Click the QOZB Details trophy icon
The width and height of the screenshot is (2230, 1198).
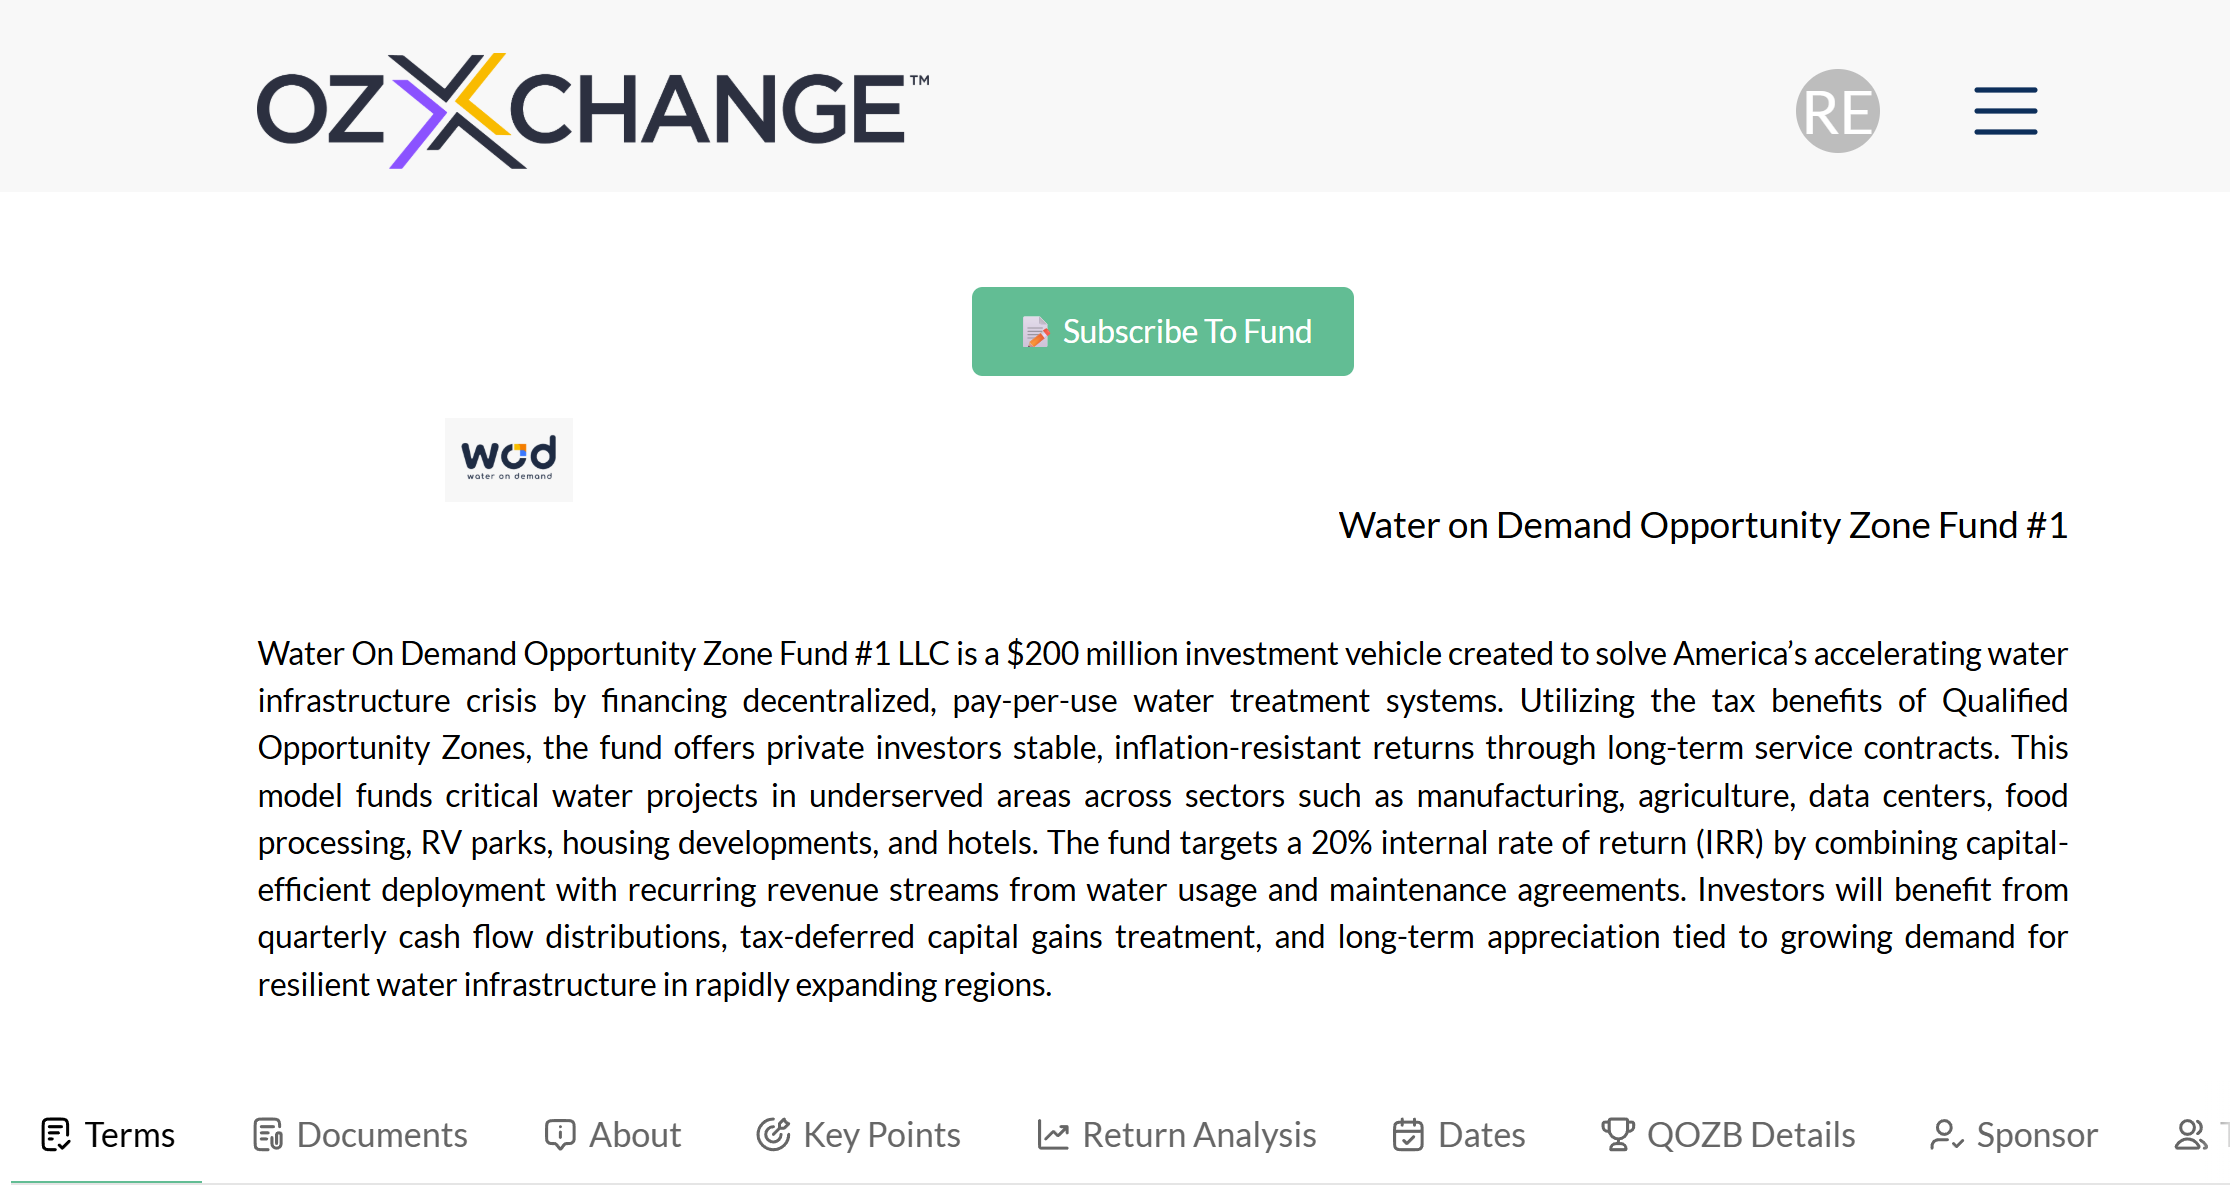(x=1617, y=1135)
